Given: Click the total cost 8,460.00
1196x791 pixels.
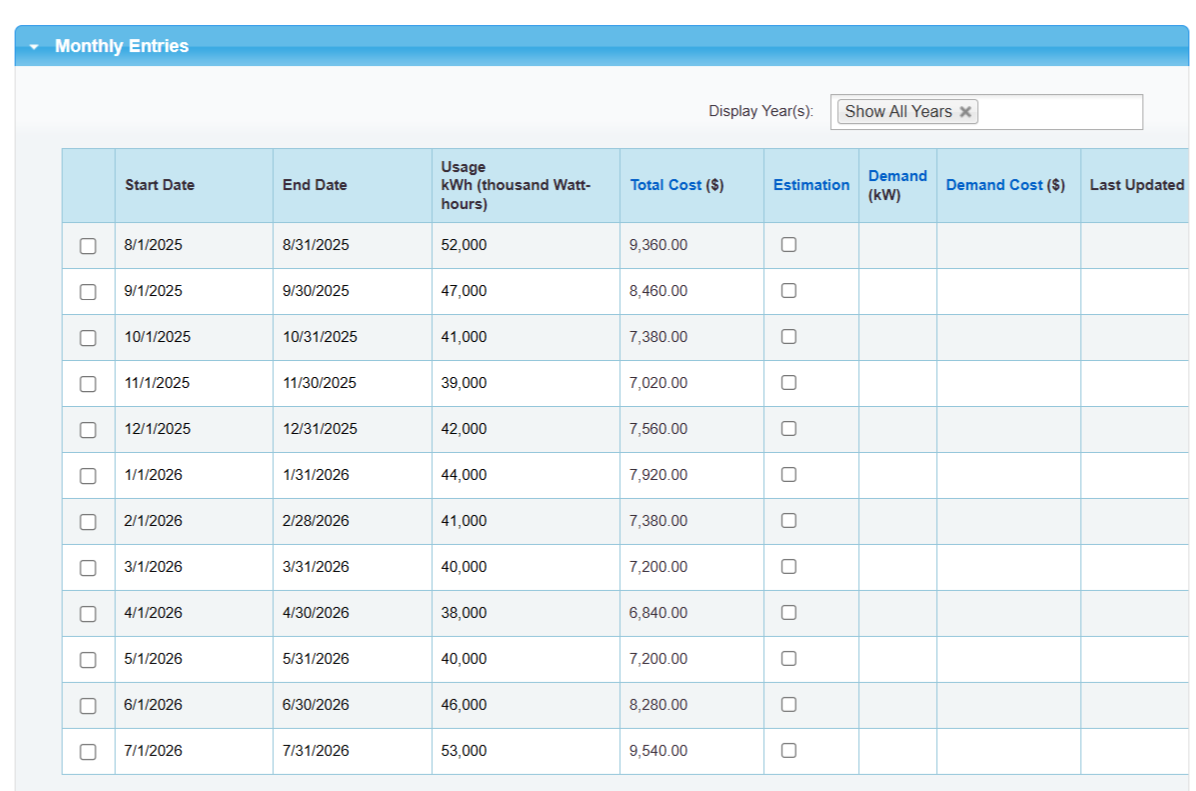Looking at the screenshot, I should pos(658,291).
